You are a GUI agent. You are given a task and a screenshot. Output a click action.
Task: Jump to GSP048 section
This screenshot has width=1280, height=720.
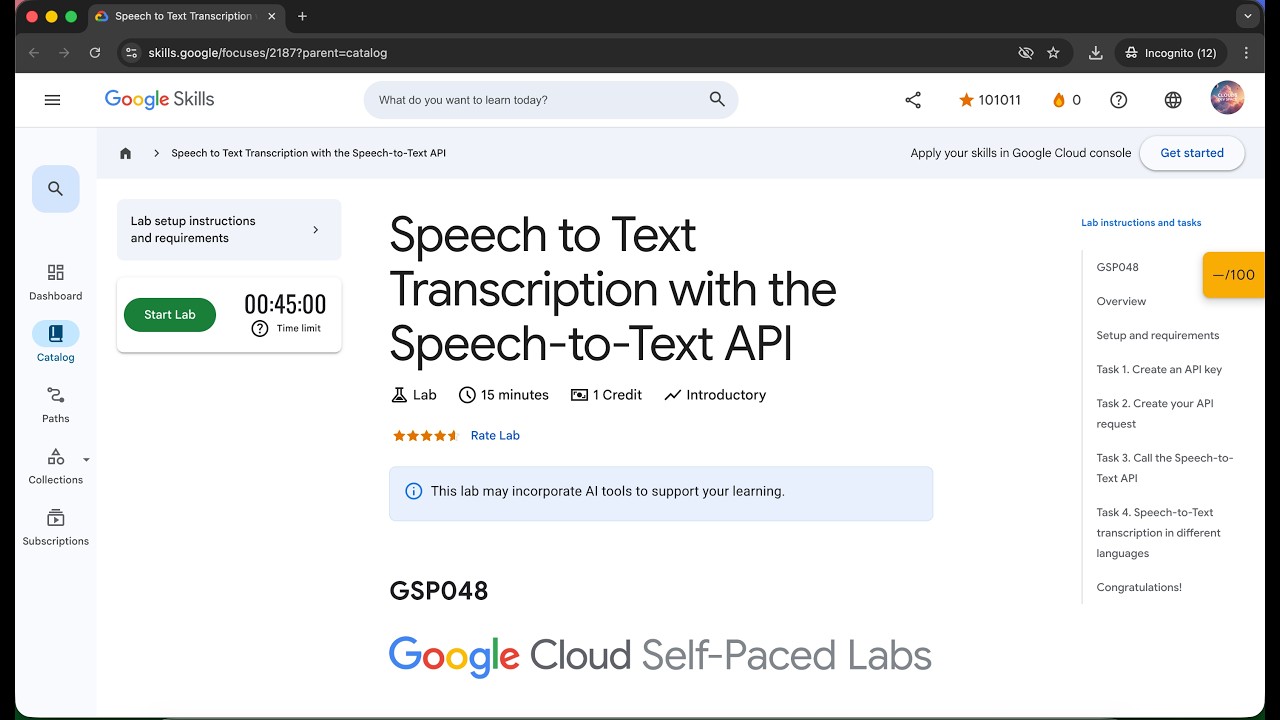1117,267
